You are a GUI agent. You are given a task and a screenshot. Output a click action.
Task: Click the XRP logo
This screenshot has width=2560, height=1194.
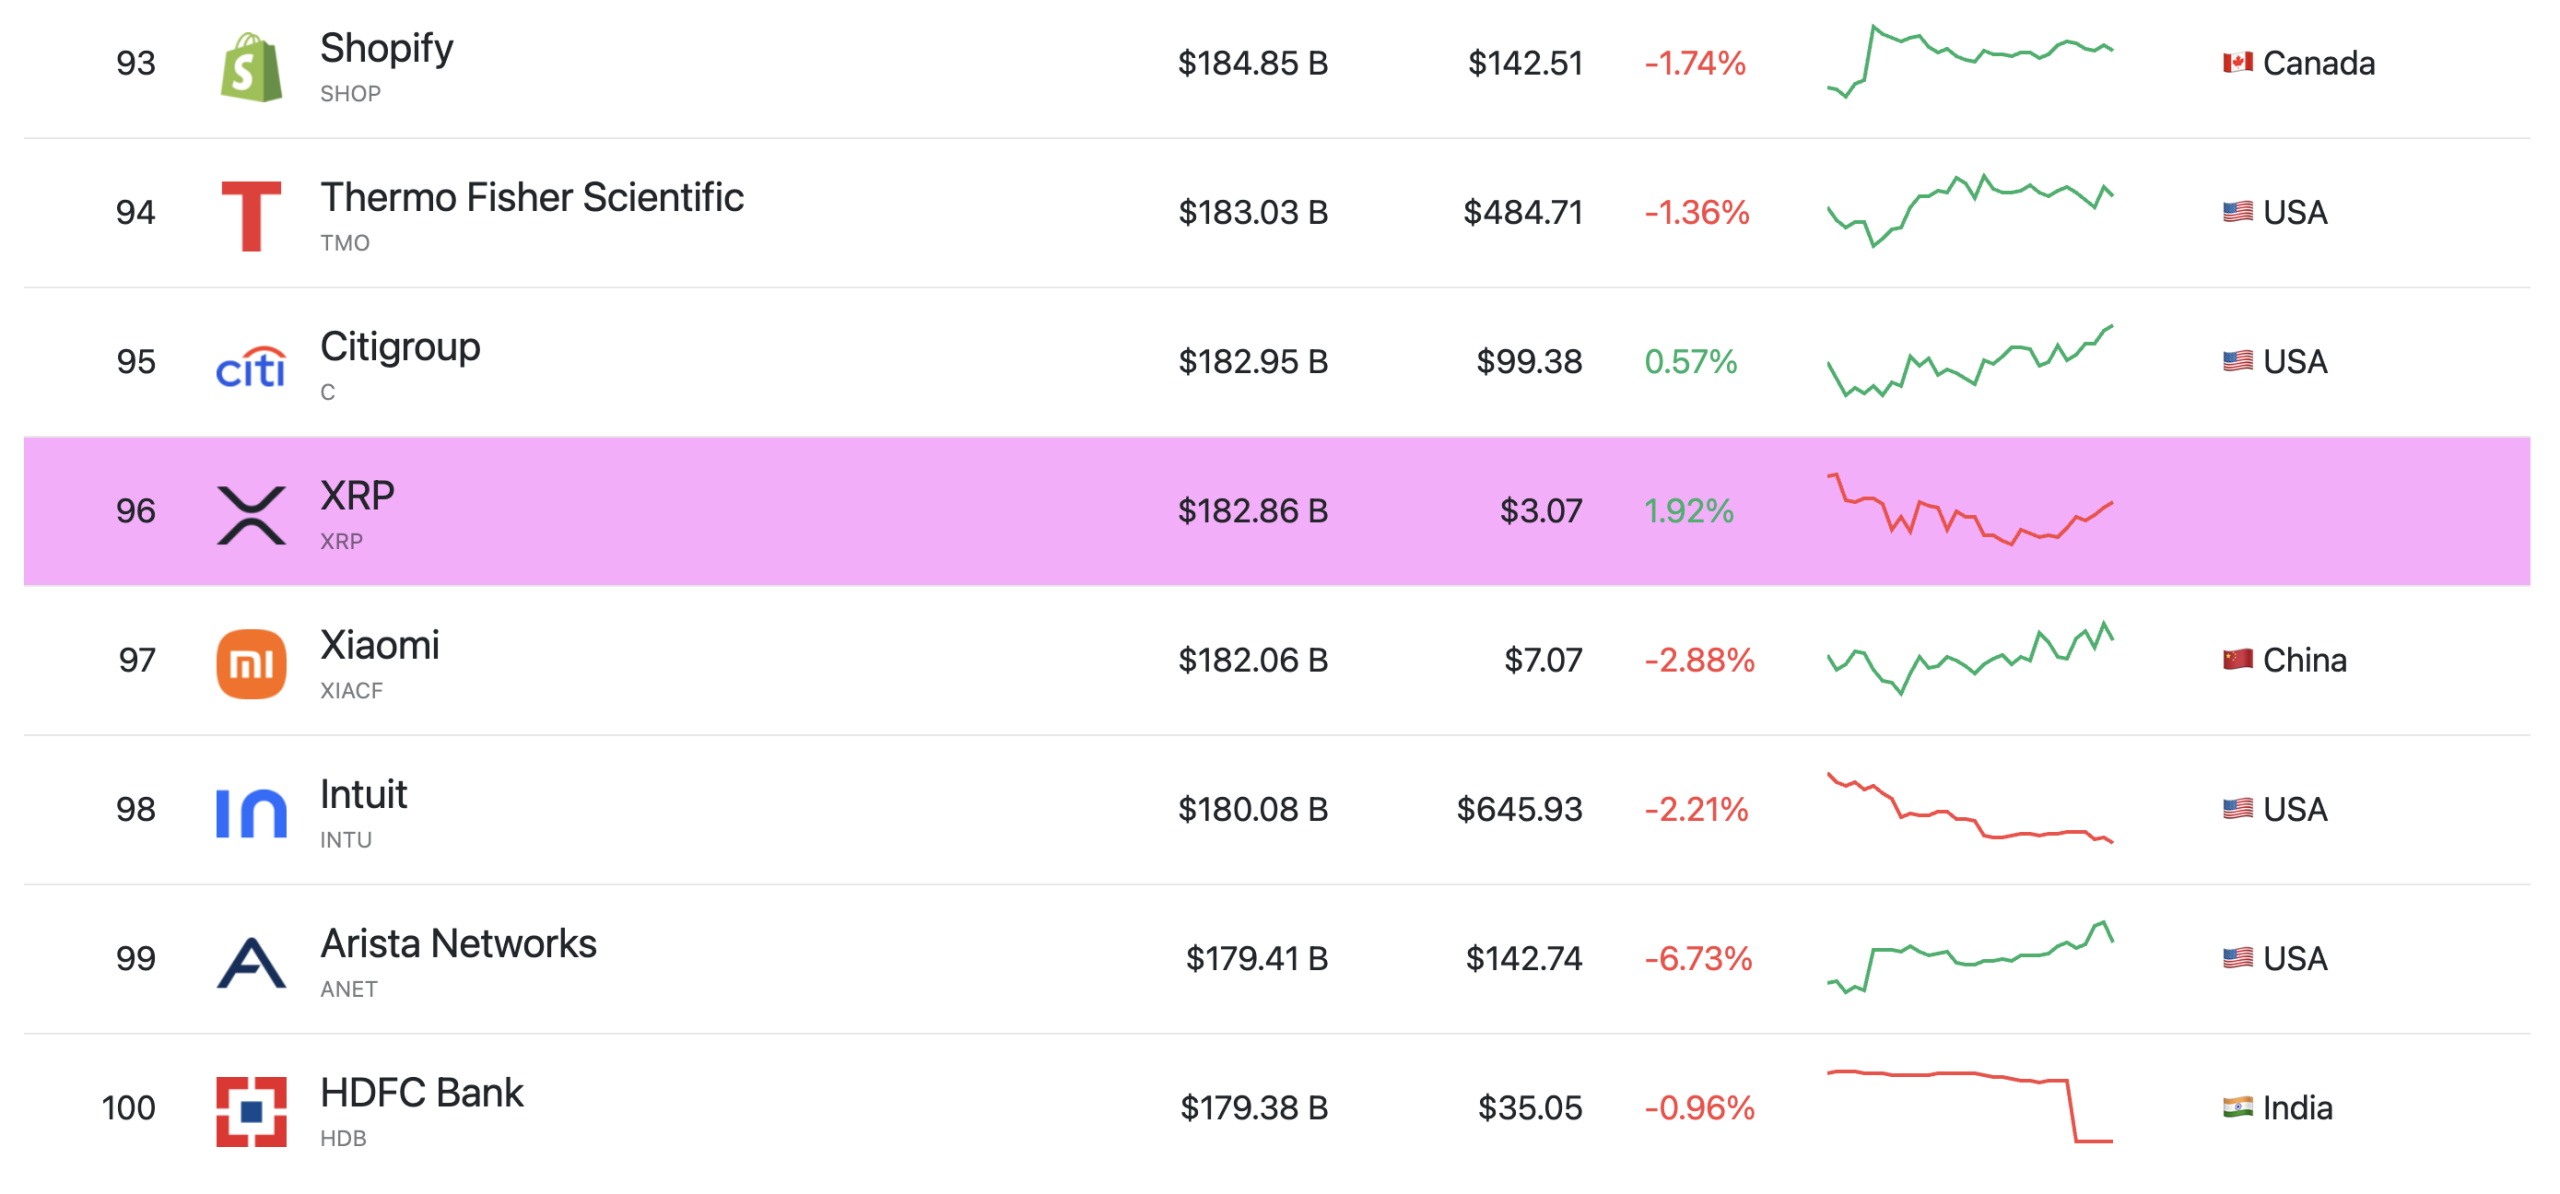coord(250,512)
